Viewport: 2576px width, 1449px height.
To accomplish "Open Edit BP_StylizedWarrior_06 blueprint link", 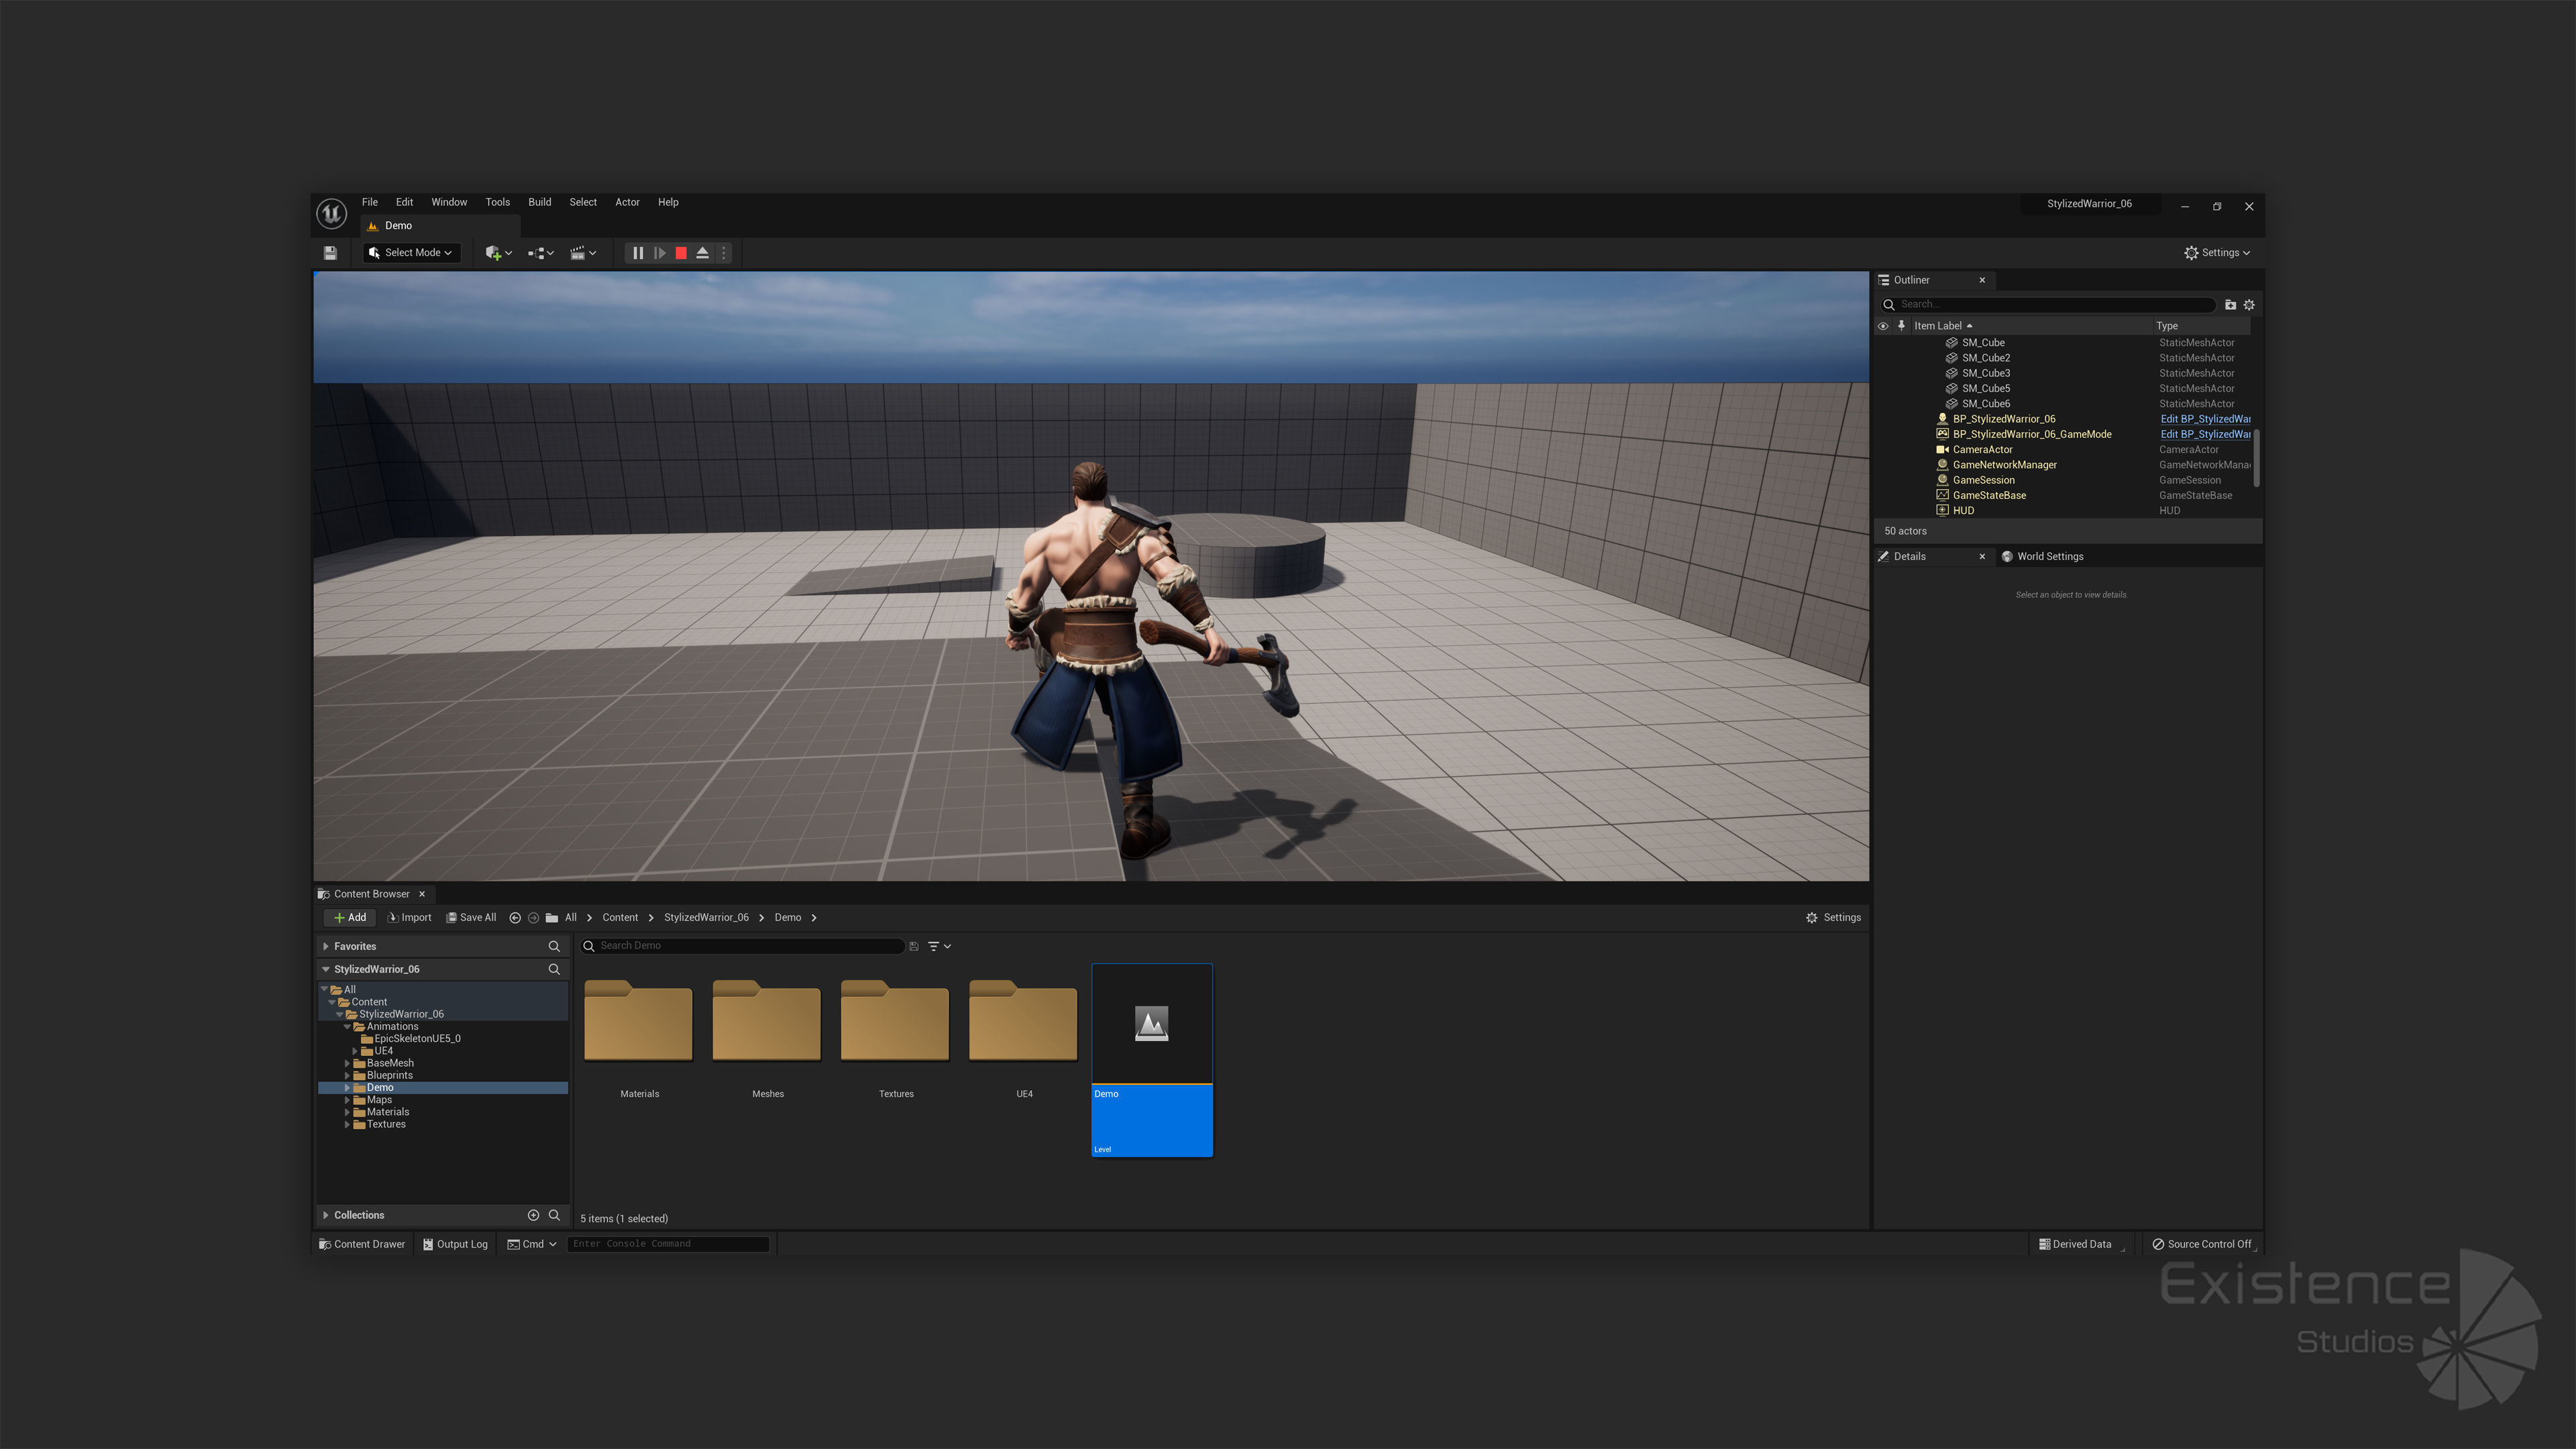I will (2205, 419).
